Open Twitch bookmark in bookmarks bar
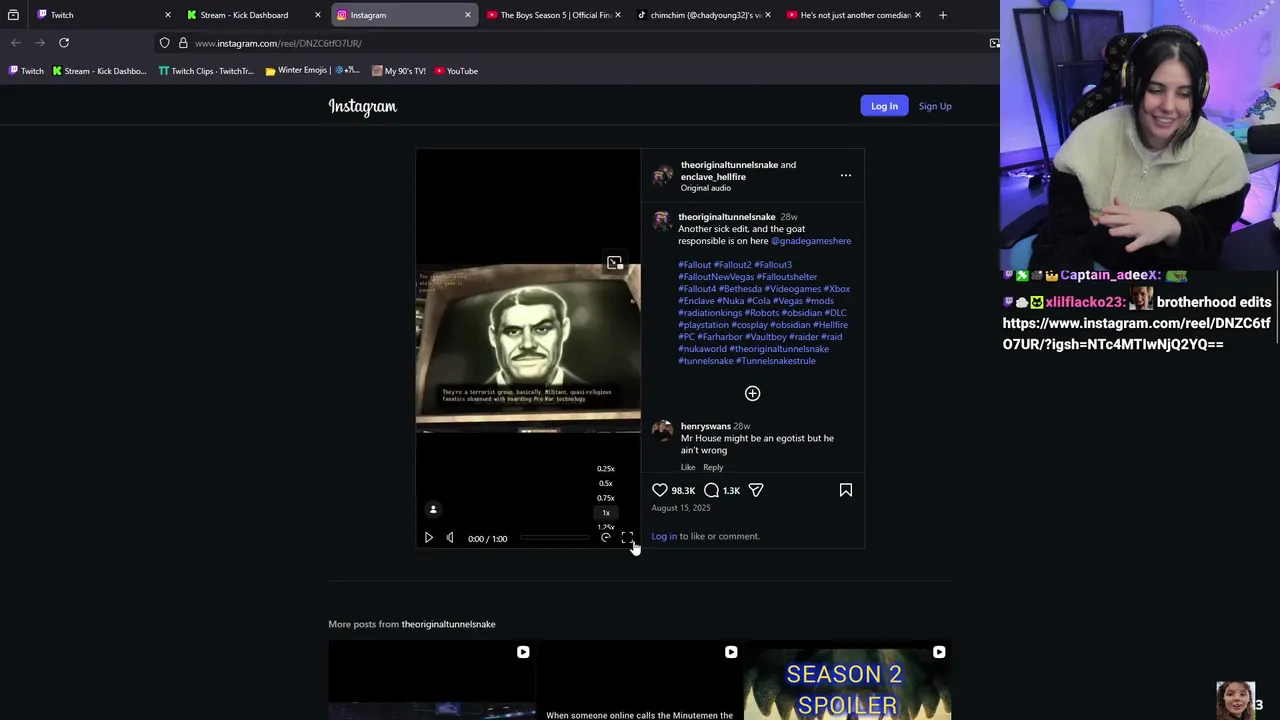This screenshot has height=720, width=1280. pos(26,71)
